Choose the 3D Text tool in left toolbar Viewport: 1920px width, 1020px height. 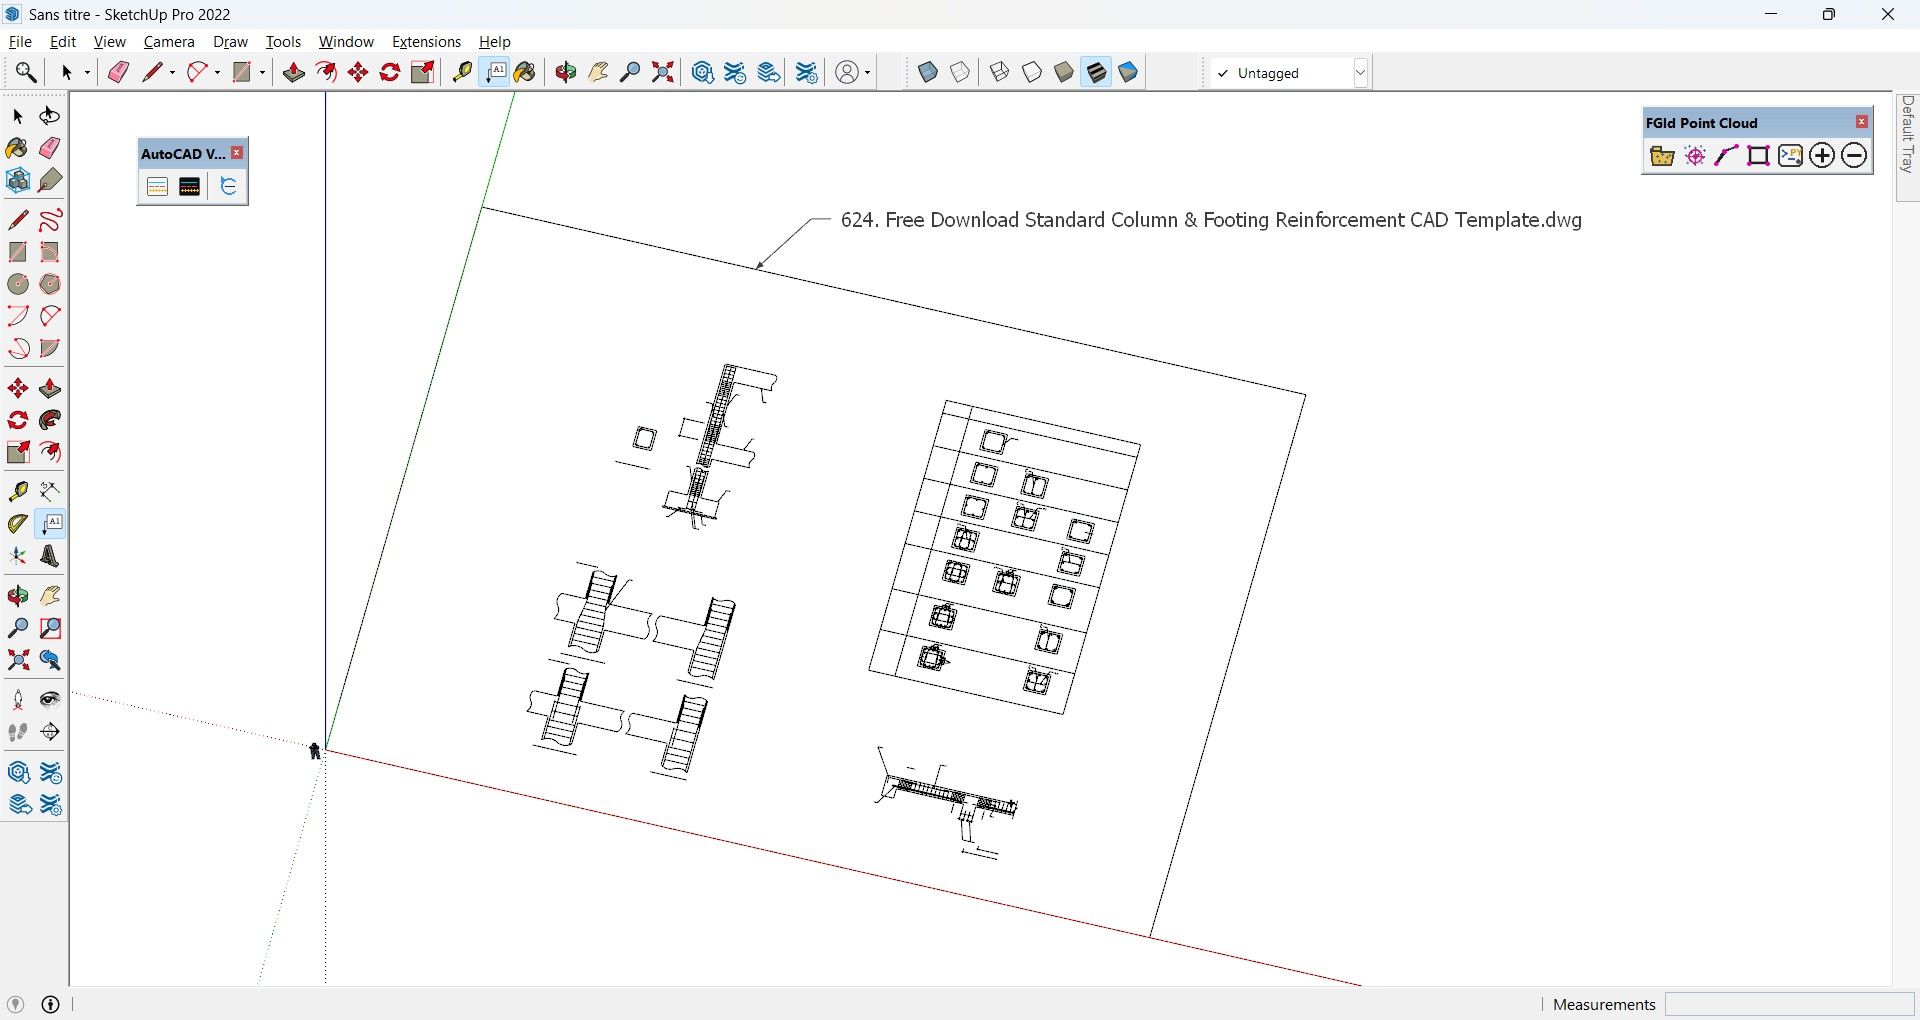[x=50, y=556]
